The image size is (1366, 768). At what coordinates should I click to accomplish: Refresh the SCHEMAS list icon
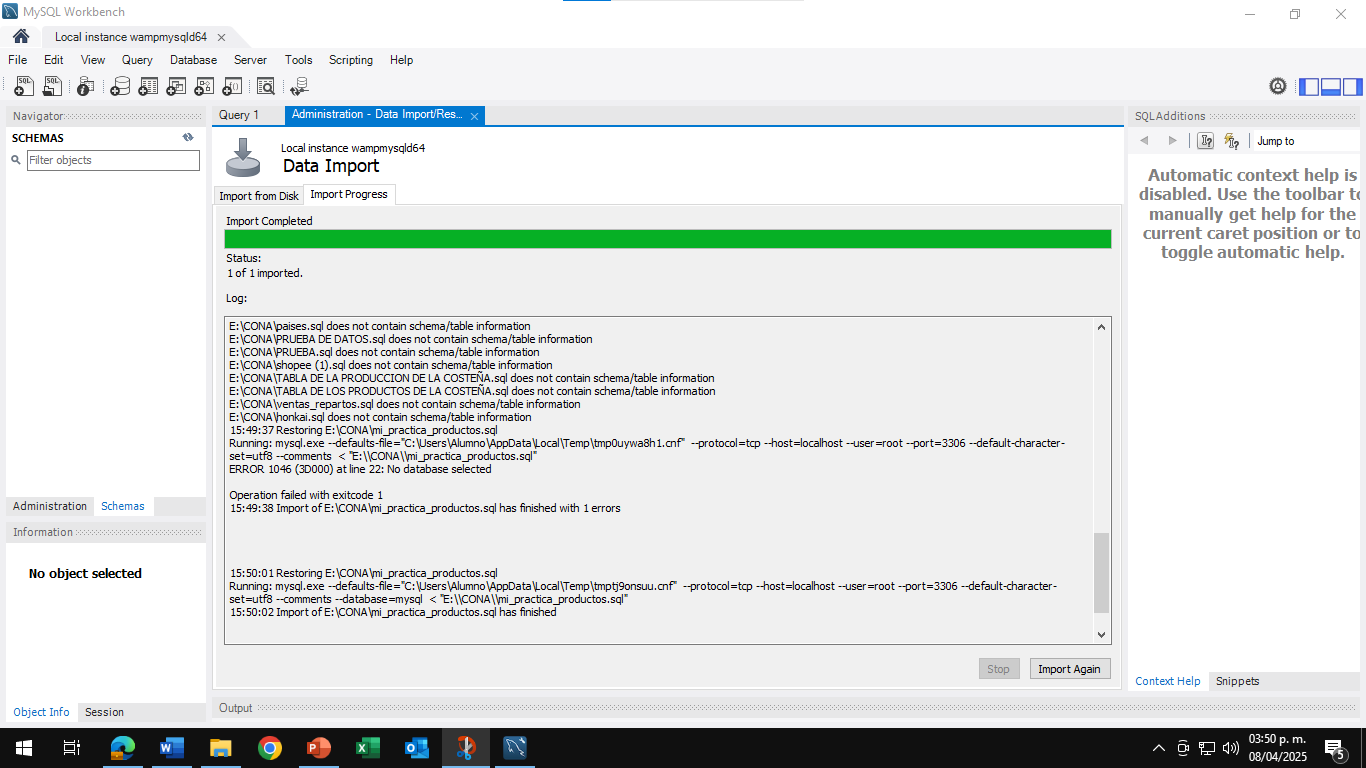(188, 138)
